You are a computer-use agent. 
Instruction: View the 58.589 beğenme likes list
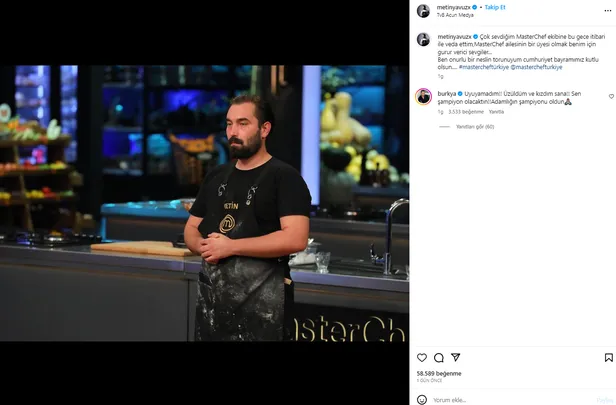(439, 374)
